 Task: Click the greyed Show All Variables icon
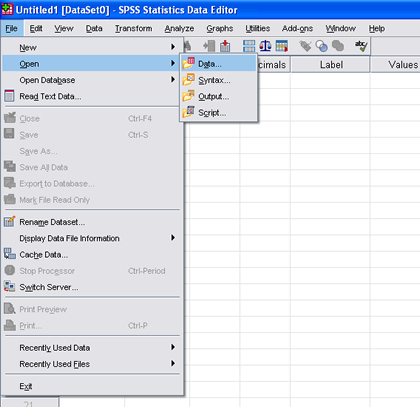(x=338, y=46)
